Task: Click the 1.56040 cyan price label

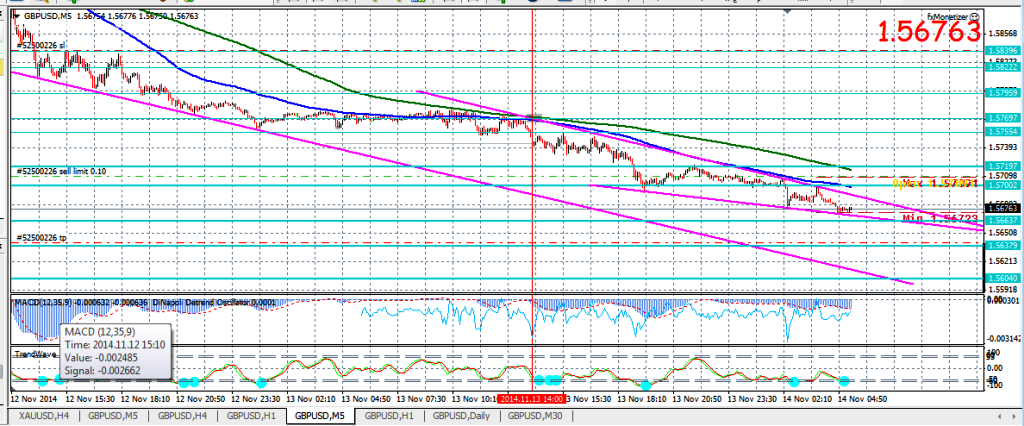Action: point(1002,278)
